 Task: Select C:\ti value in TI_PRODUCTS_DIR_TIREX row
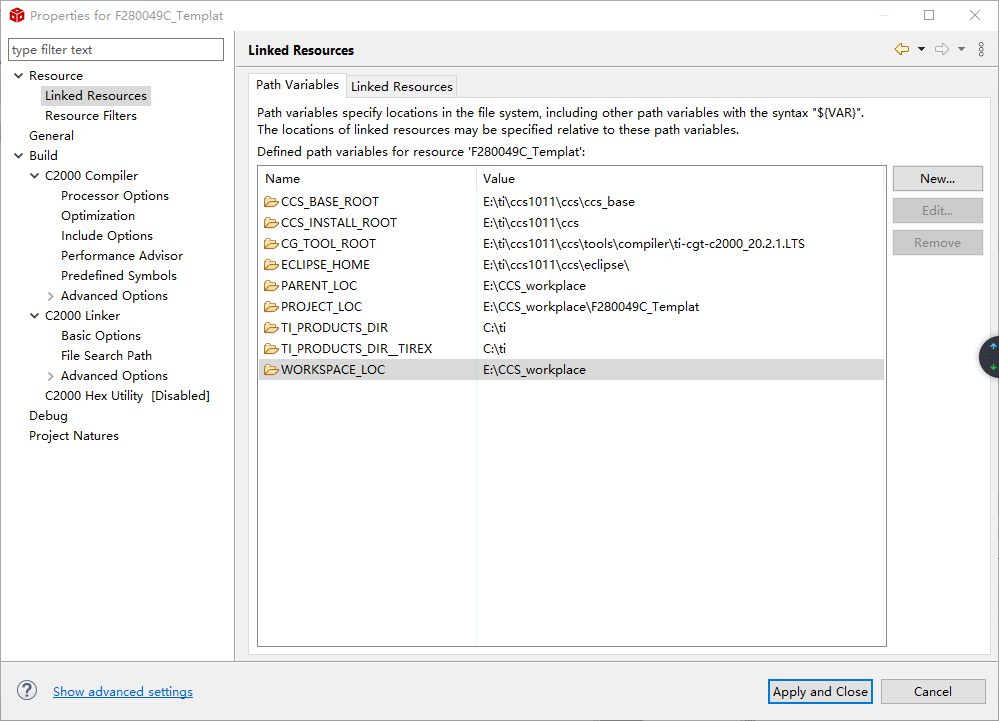pyautogui.click(x=494, y=349)
